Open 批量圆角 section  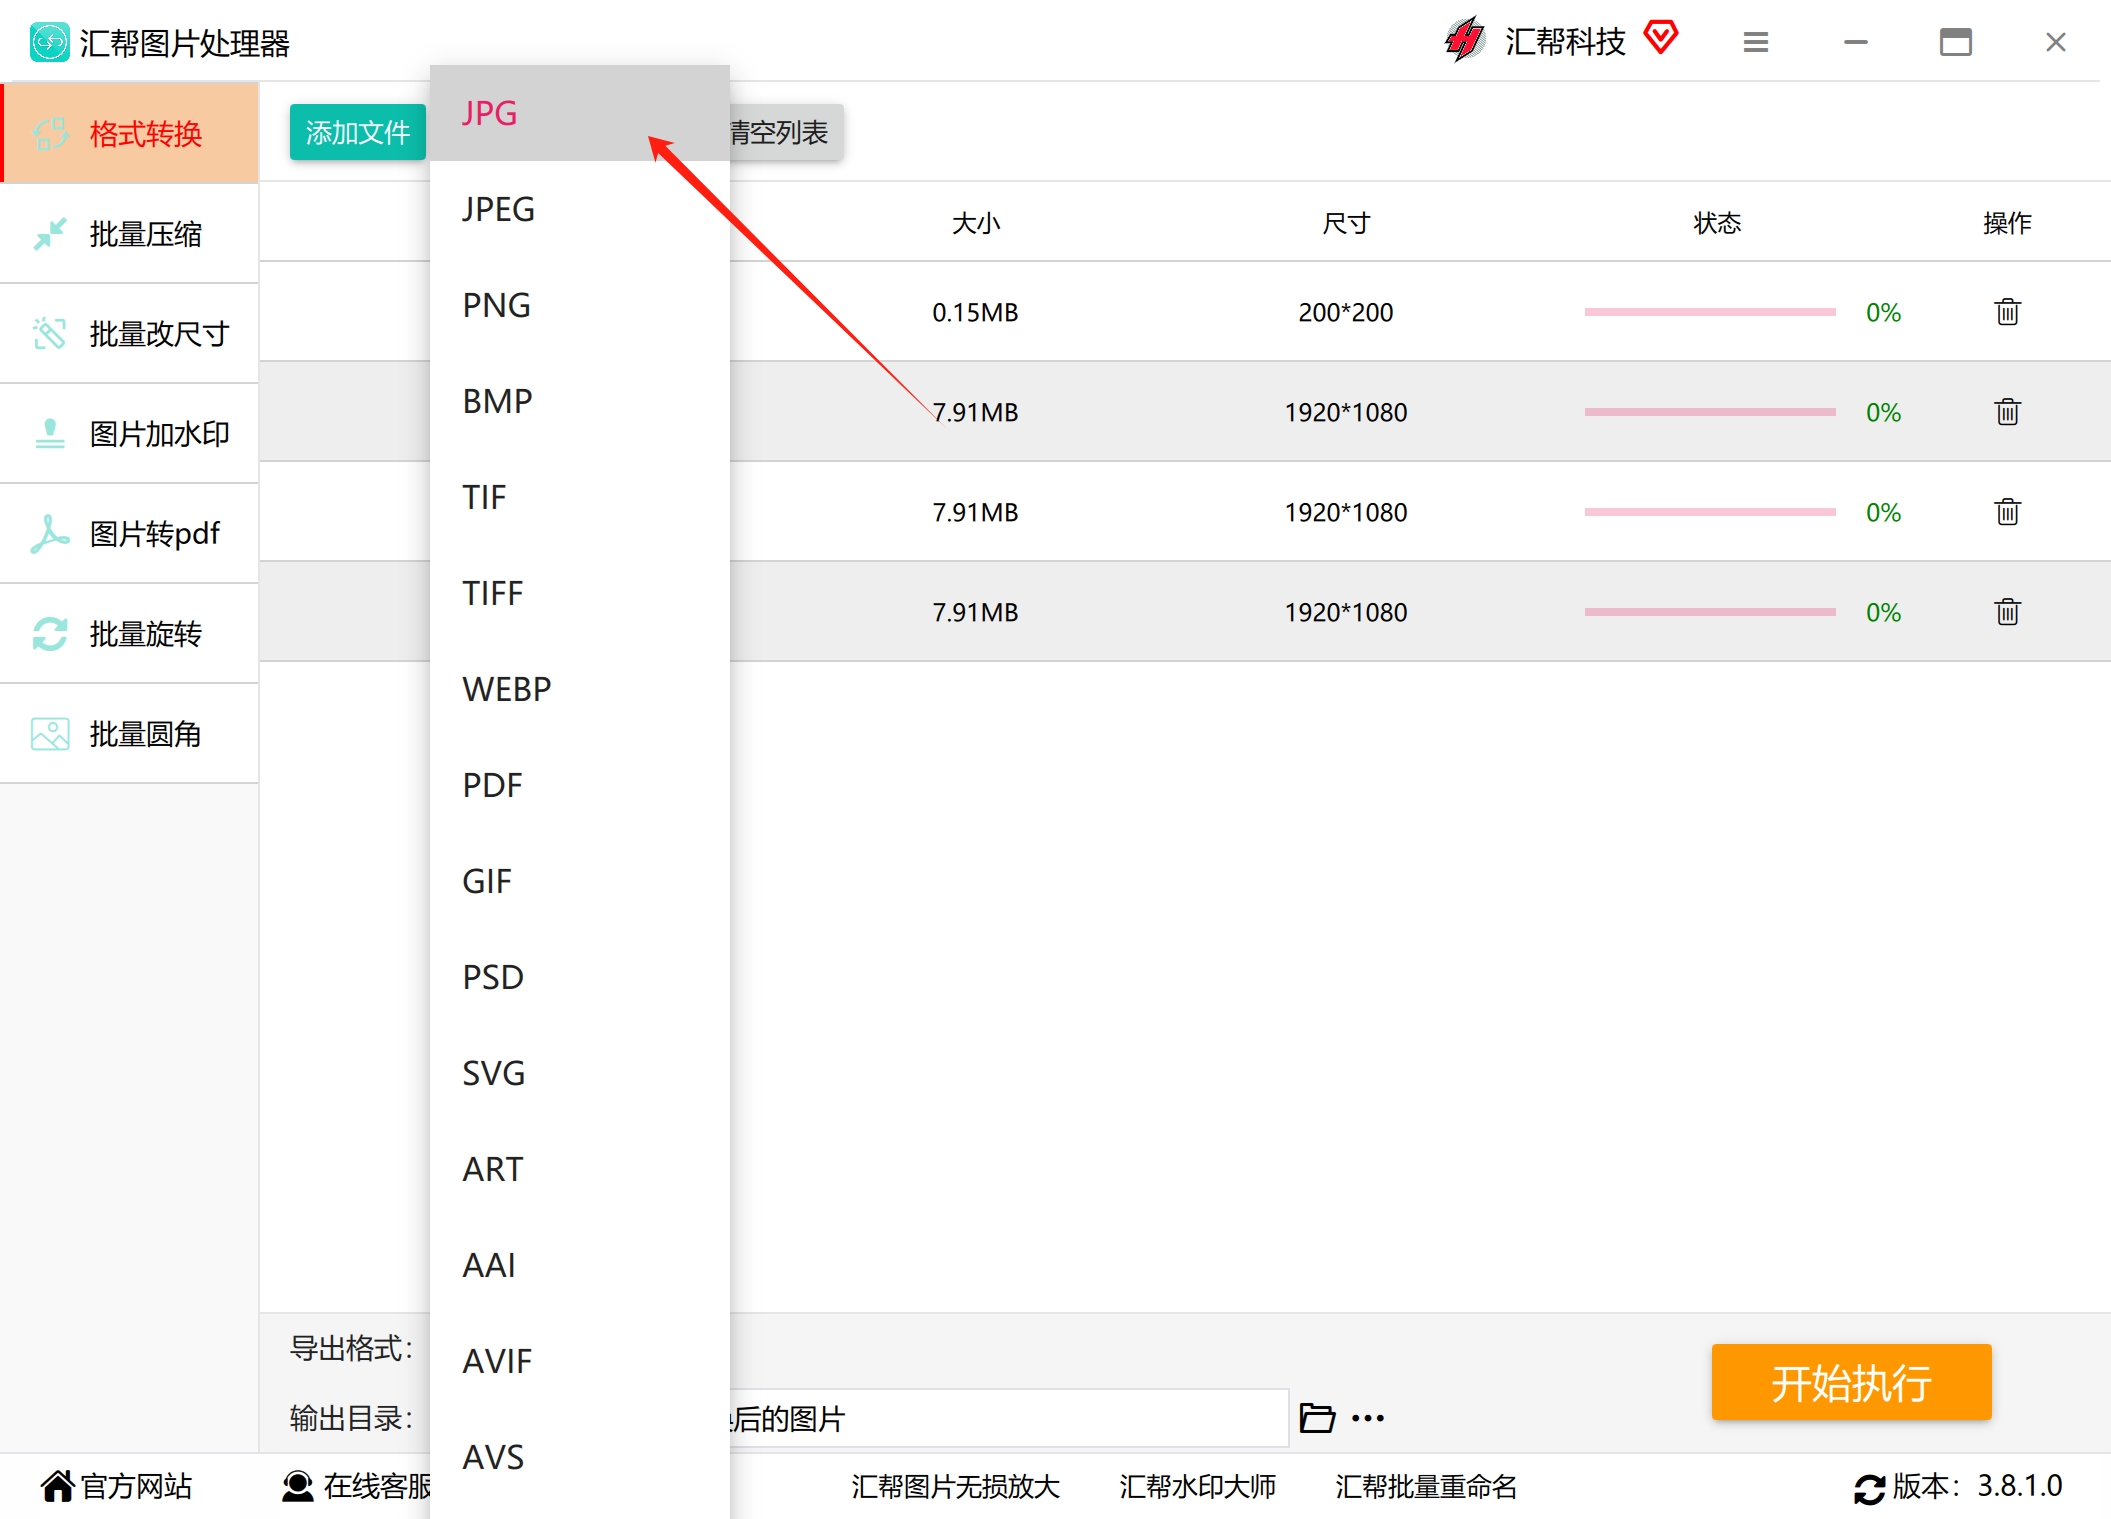[x=130, y=733]
